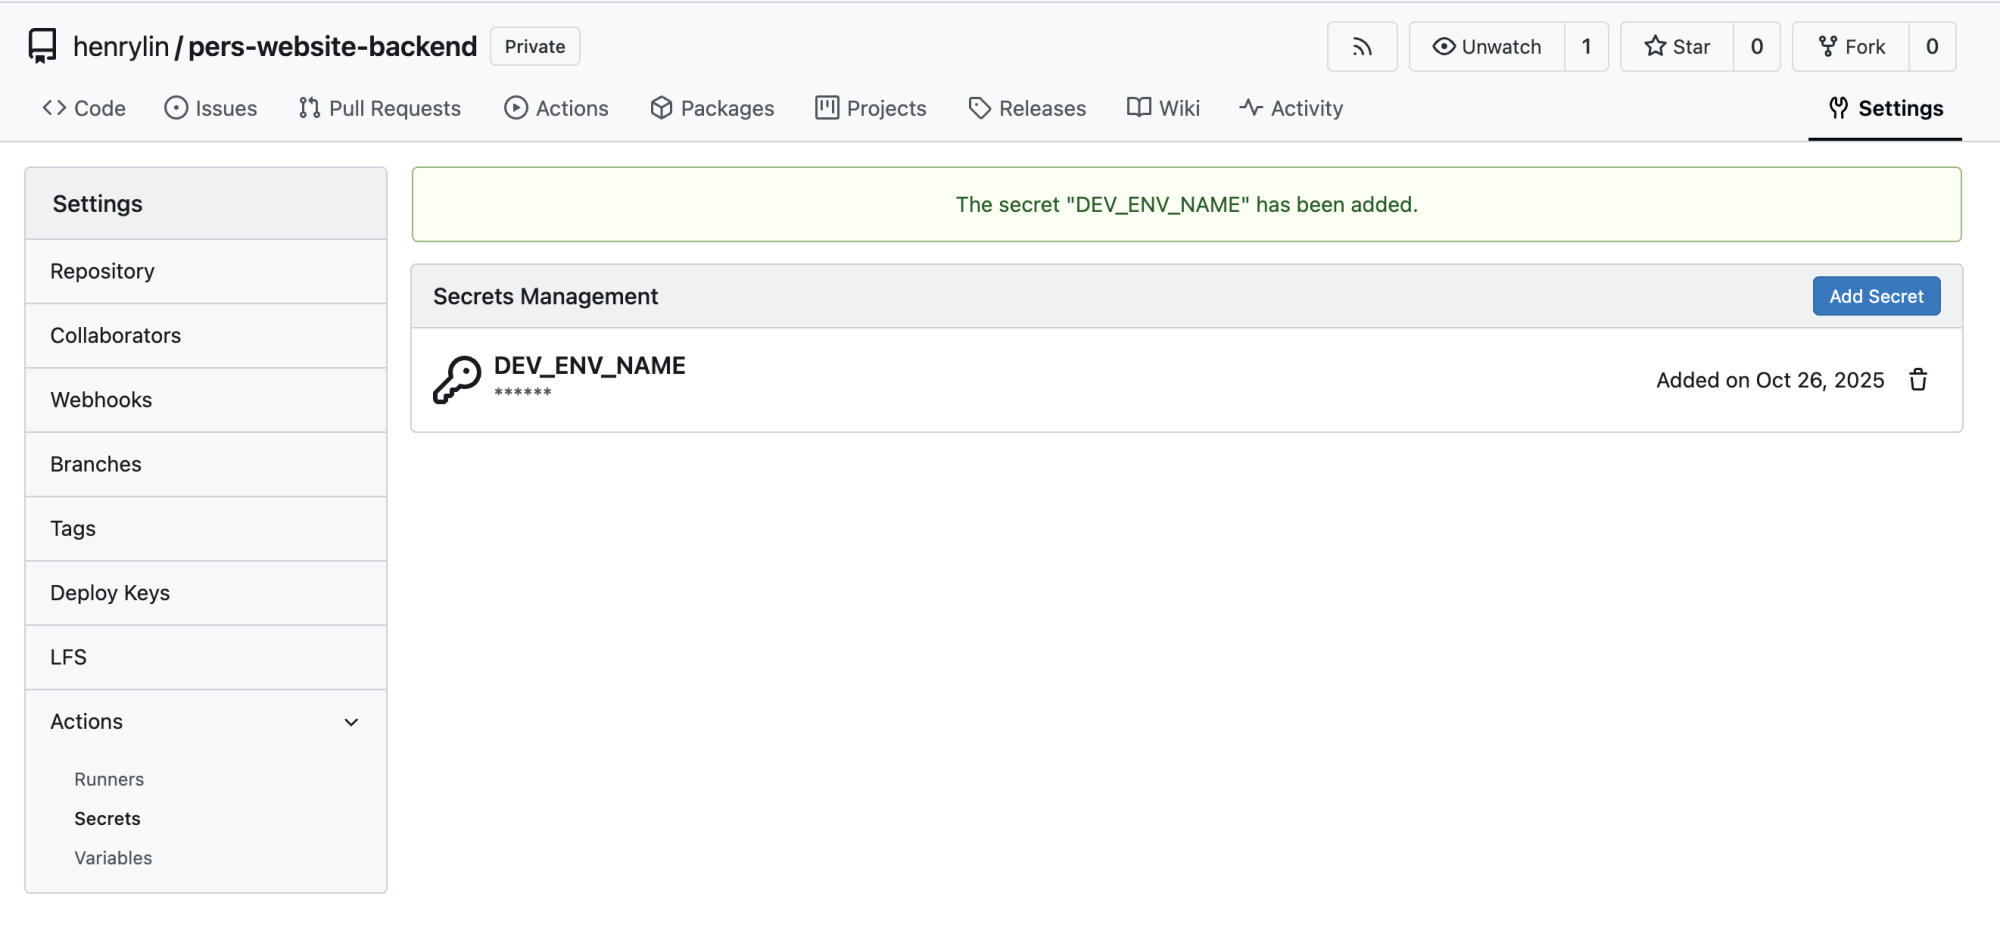Collapse the Actions section in sidebar

(351, 722)
